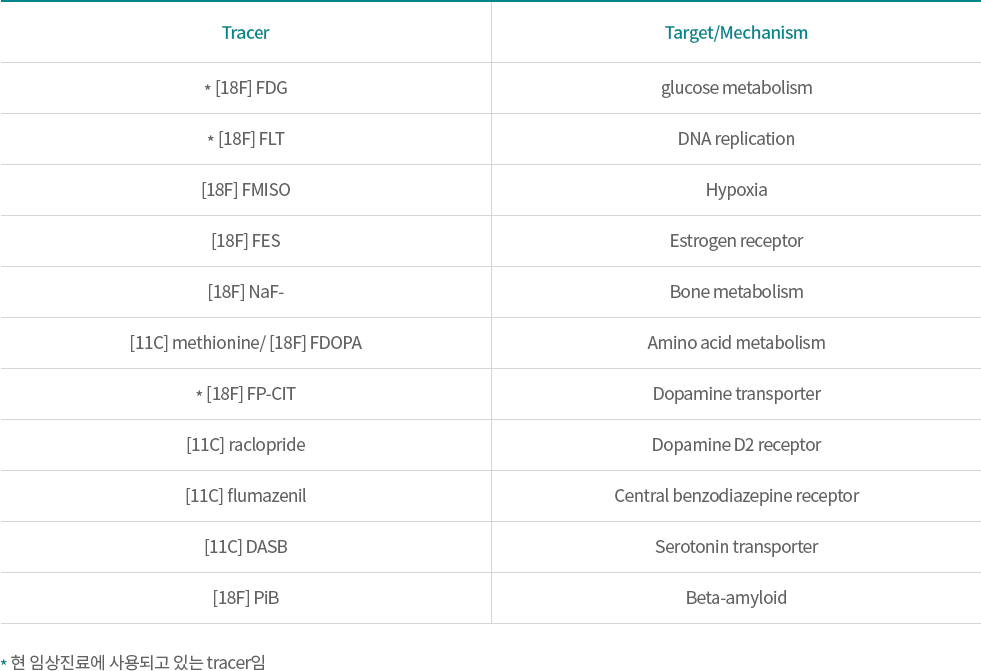Image resolution: width=981 pixels, height=671 pixels.
Task: Click the Target/Mechanism column header
Action: click(736, 33)
